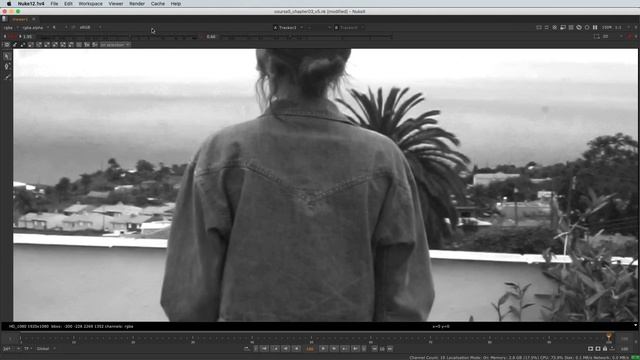Open the playback fps dropdown

click(11, 349)
